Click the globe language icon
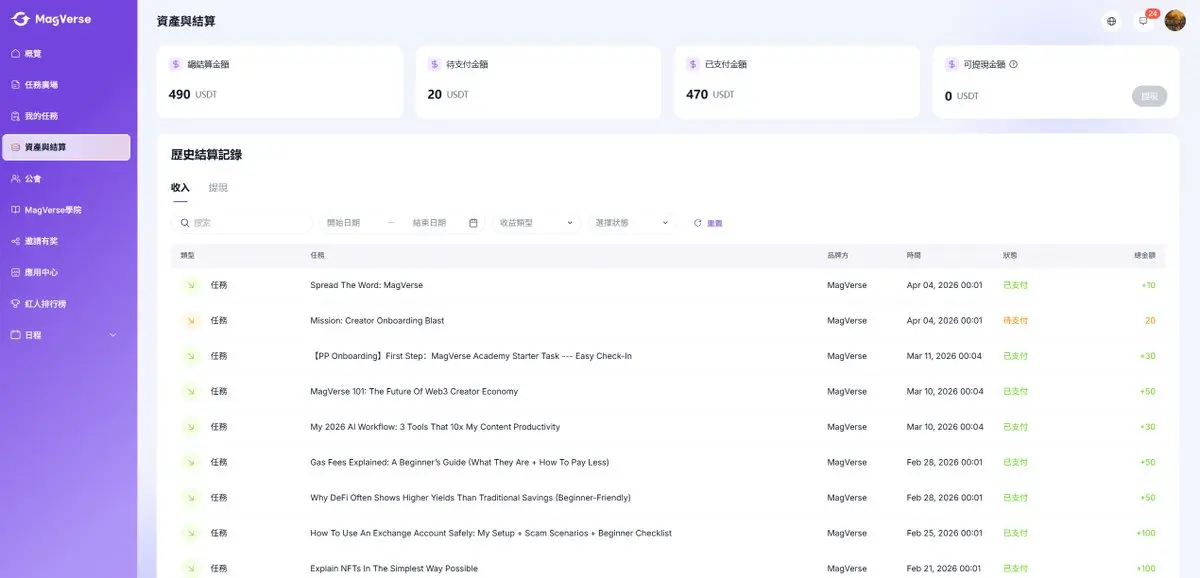1200x578 pixels. [x=1111, y=21]
